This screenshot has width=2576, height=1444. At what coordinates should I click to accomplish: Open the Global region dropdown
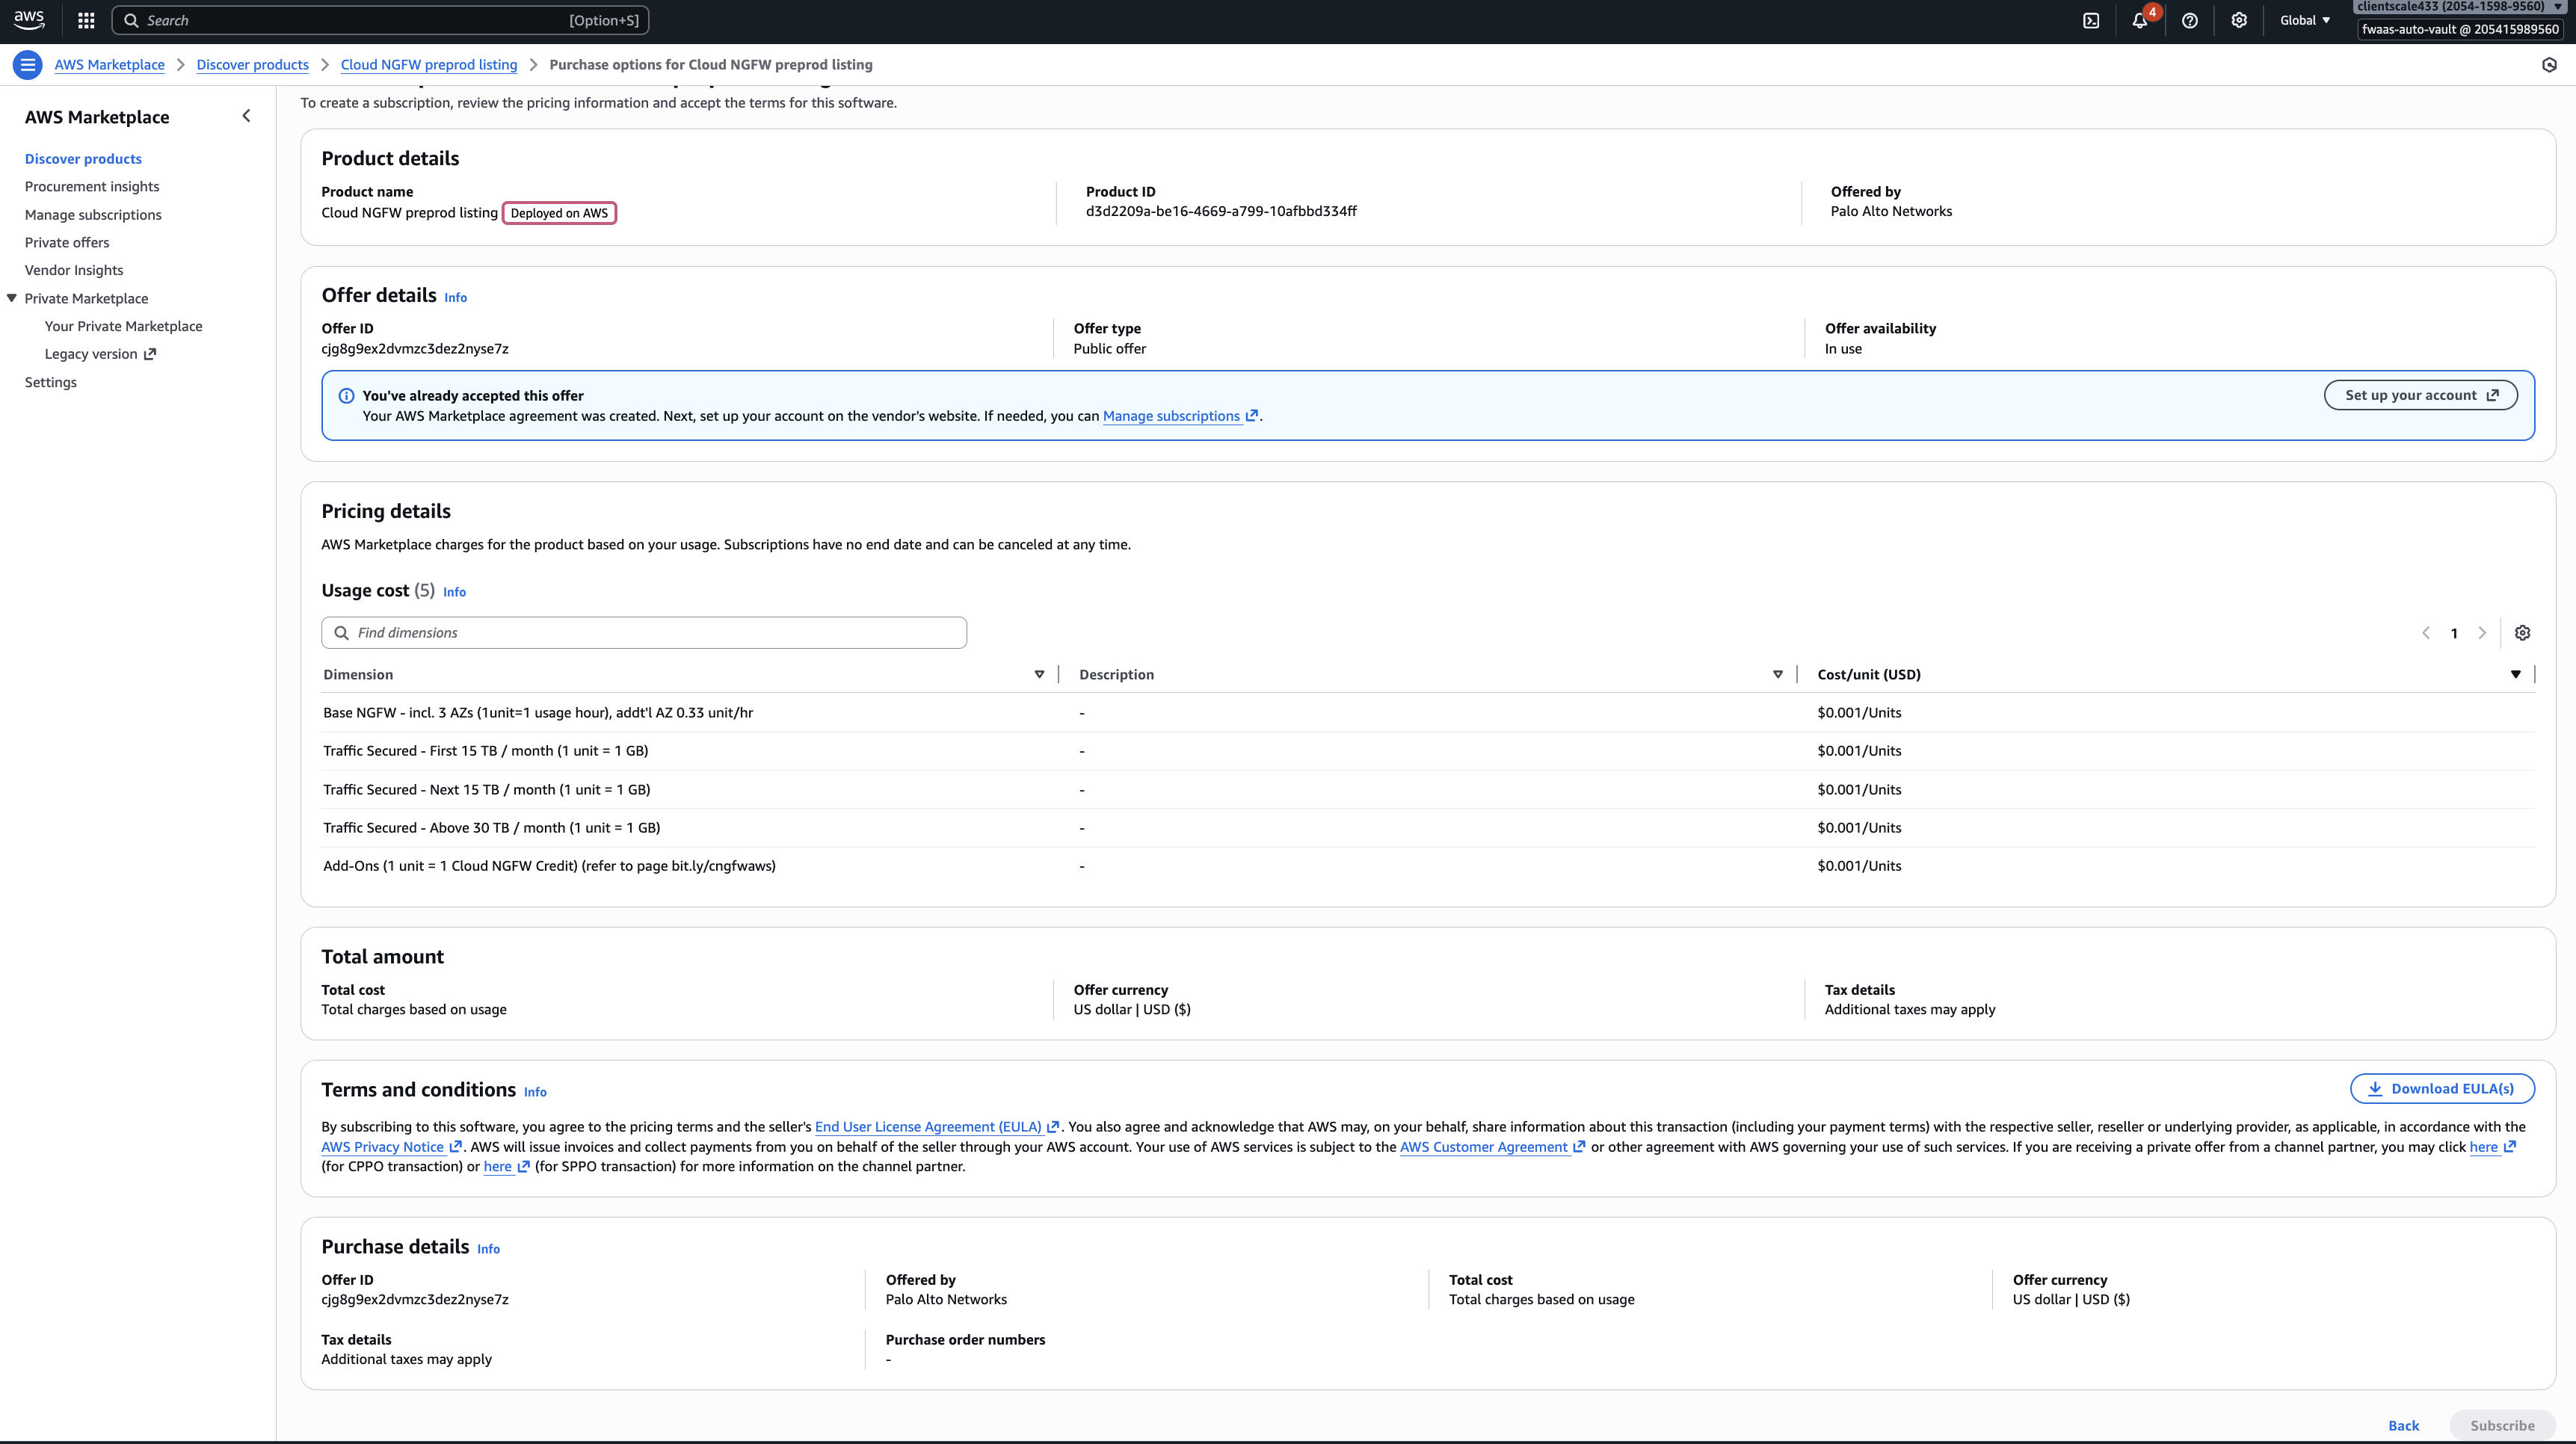(x=2305, y=20)
